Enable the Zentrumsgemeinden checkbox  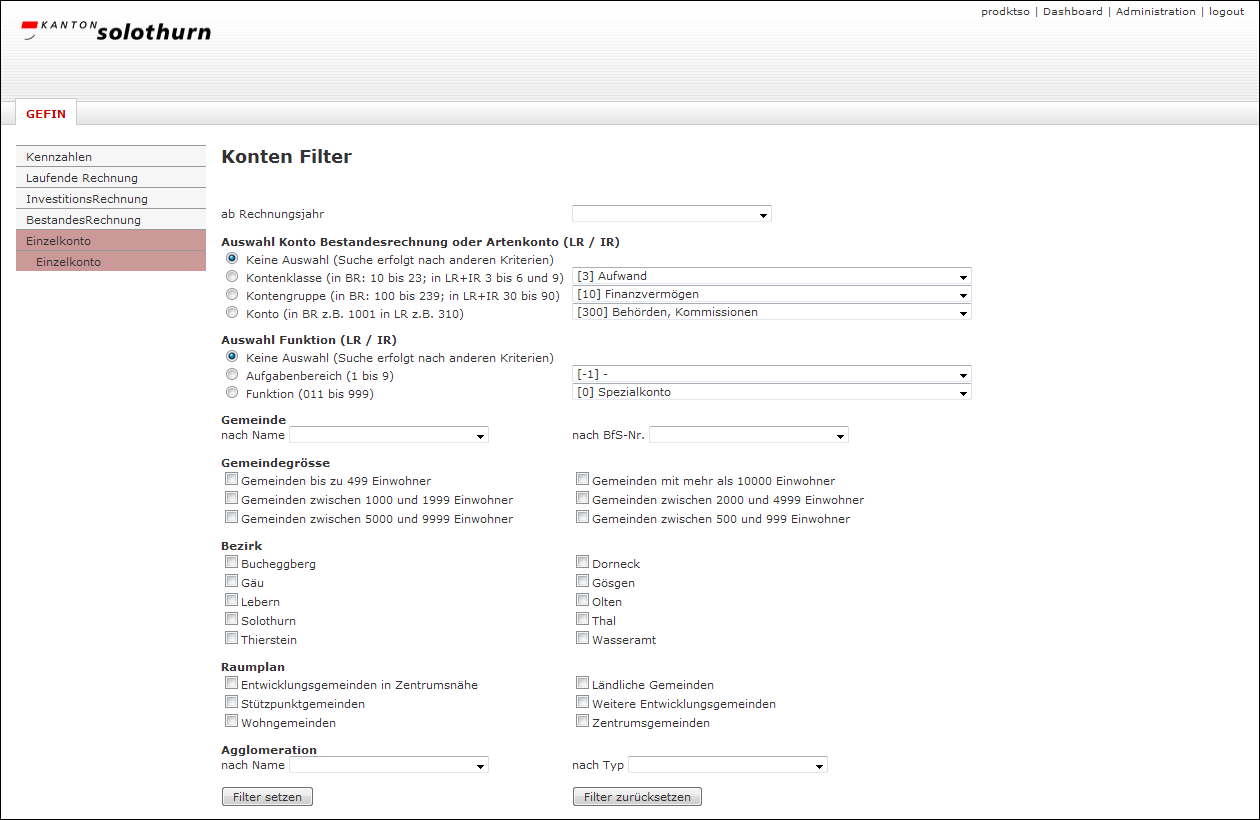click(583, 721)
